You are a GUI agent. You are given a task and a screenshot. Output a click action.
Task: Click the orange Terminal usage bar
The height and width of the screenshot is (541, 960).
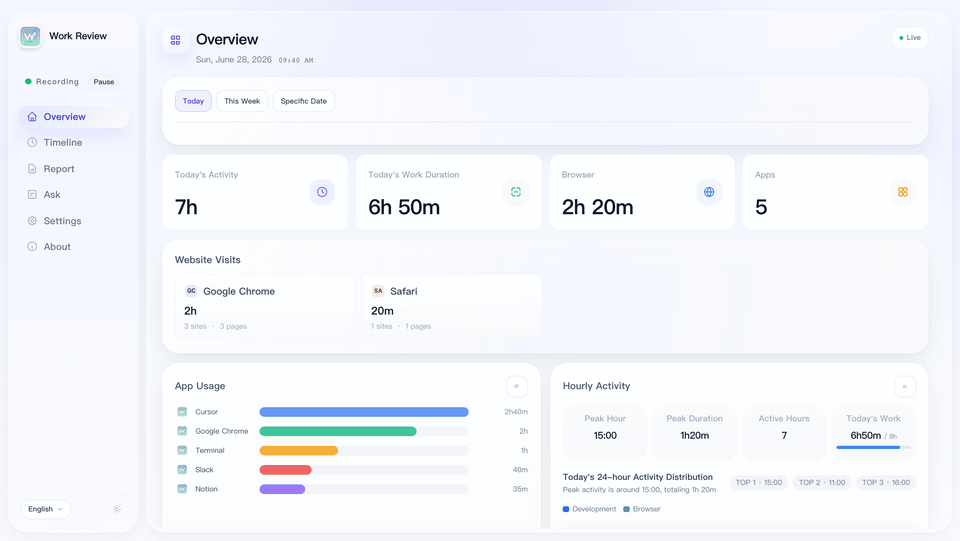[x=299, y=450]
